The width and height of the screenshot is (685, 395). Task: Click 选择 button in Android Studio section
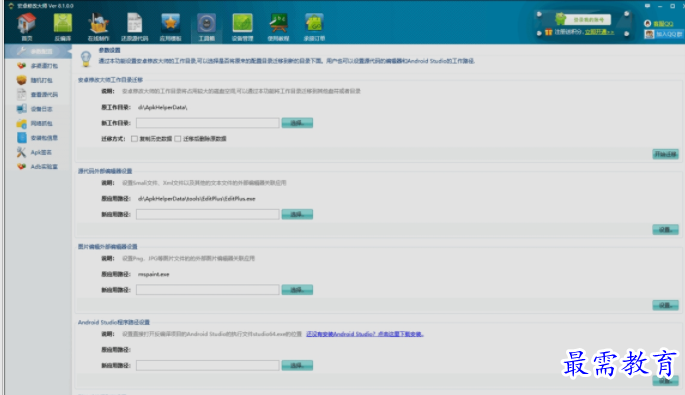(297, 365)
